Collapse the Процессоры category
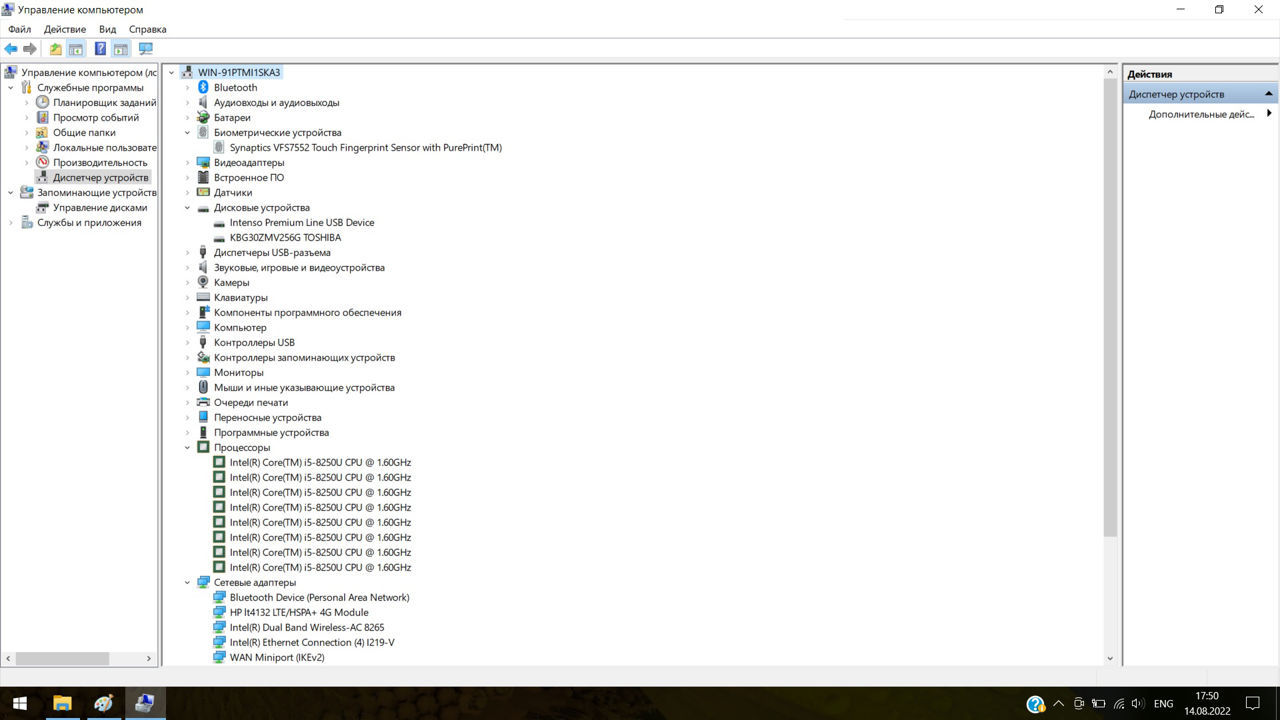Screen dimensions: 1280x720 tap(187, 448)
